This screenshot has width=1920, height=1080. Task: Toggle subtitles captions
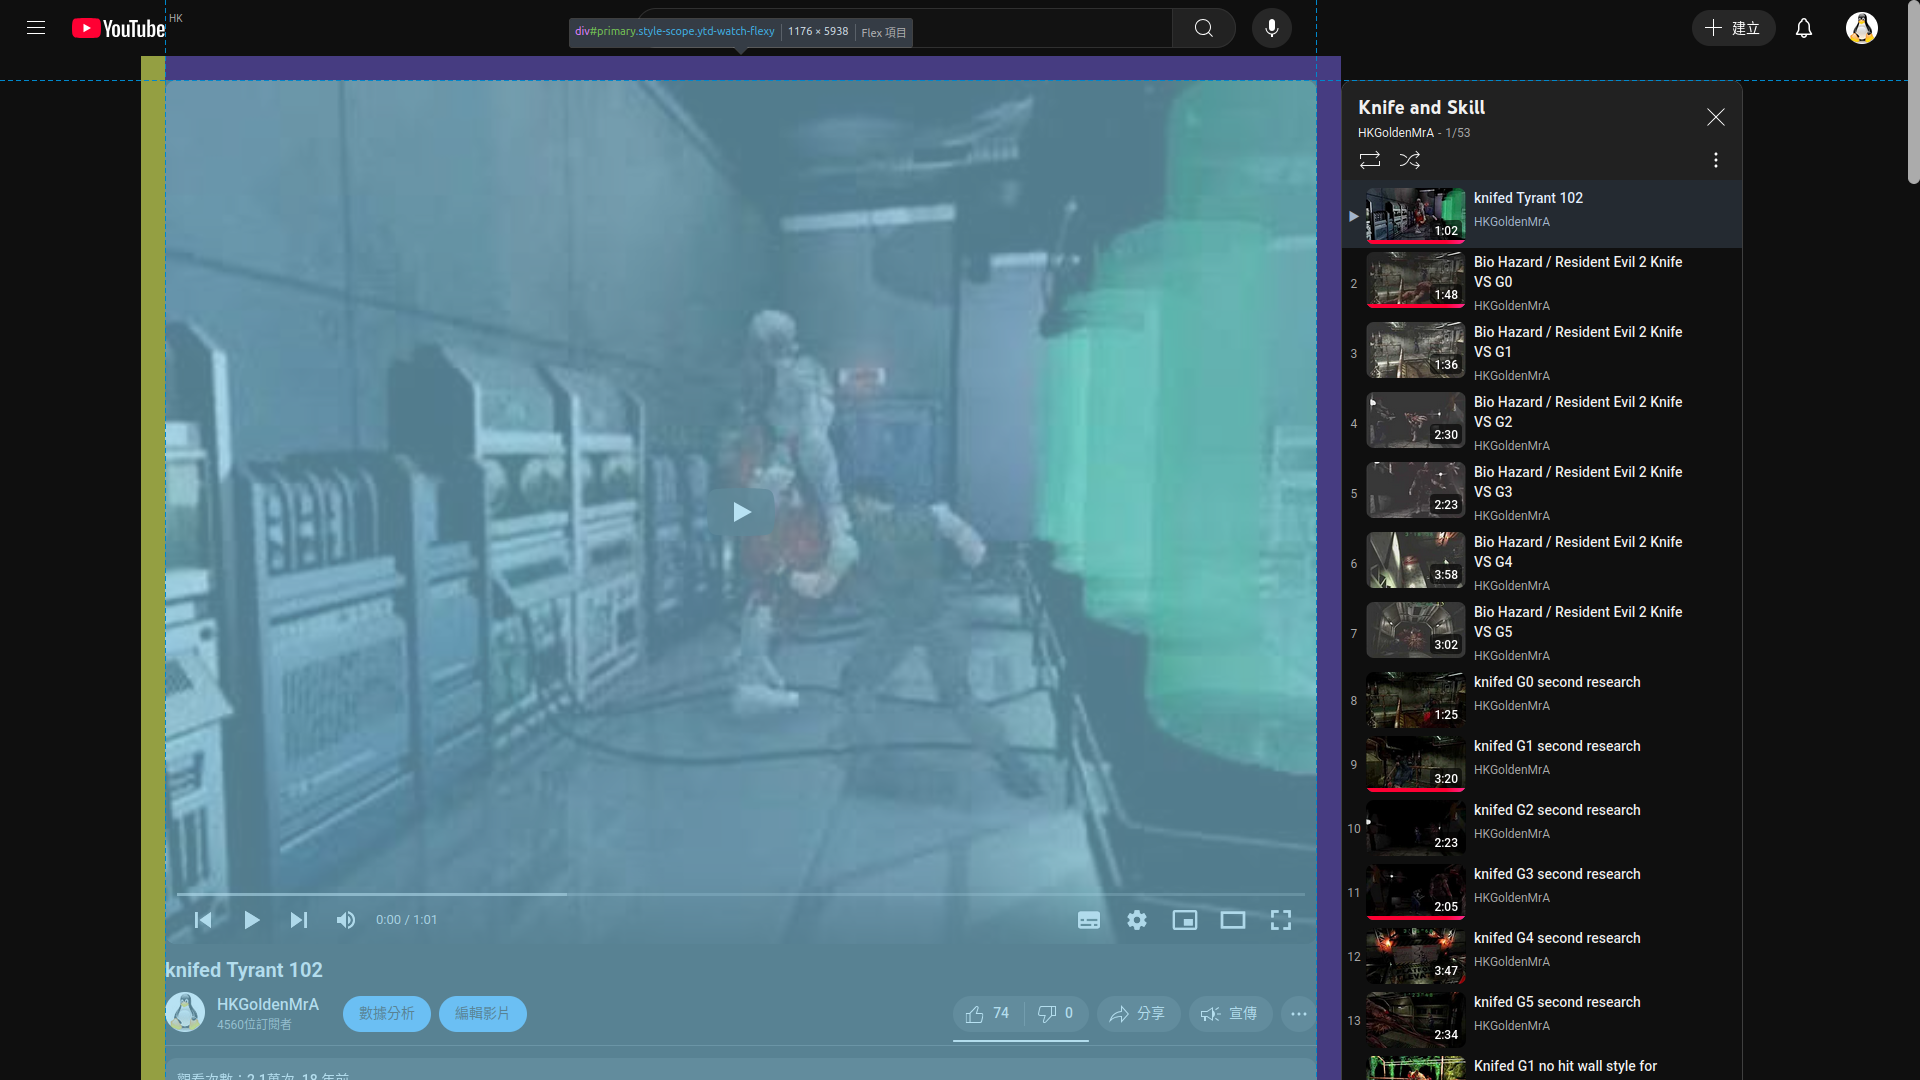(x=1089, y=920)
